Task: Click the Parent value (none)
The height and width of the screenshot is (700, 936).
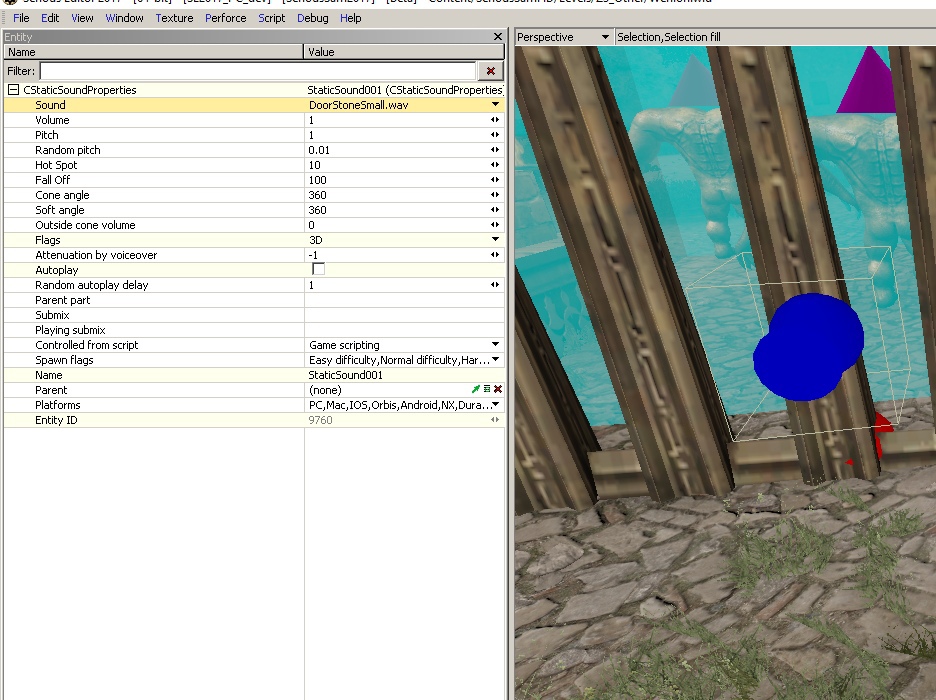Action: pyautogui.click(x=325, y=390)
